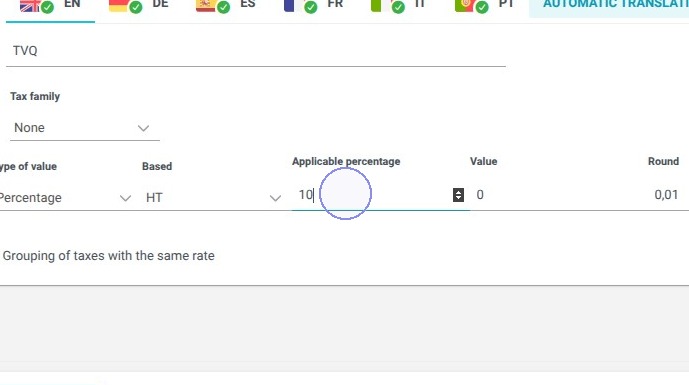Click the Portuguese flag icon
The width and height of the screenshot is (689, 385).
[464, 5]
